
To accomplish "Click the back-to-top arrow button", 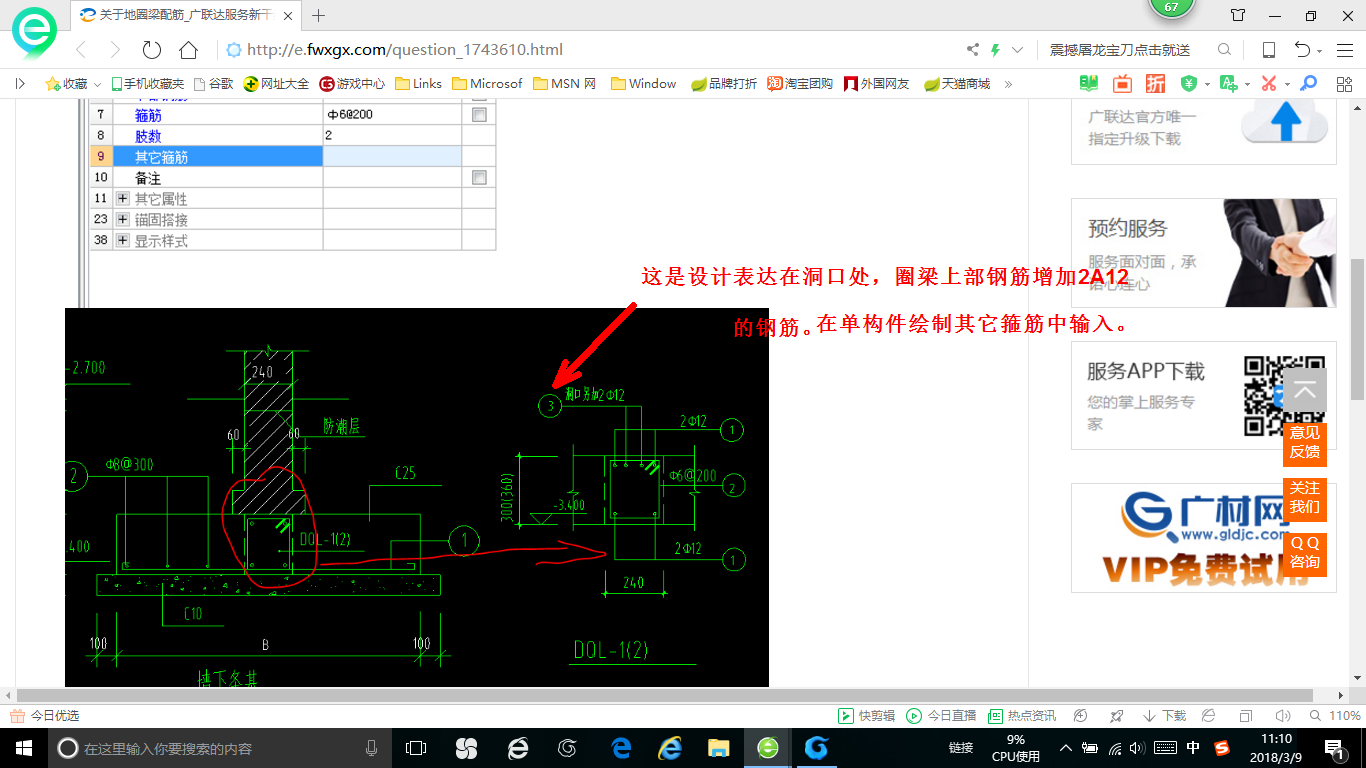I will 1305,391.
